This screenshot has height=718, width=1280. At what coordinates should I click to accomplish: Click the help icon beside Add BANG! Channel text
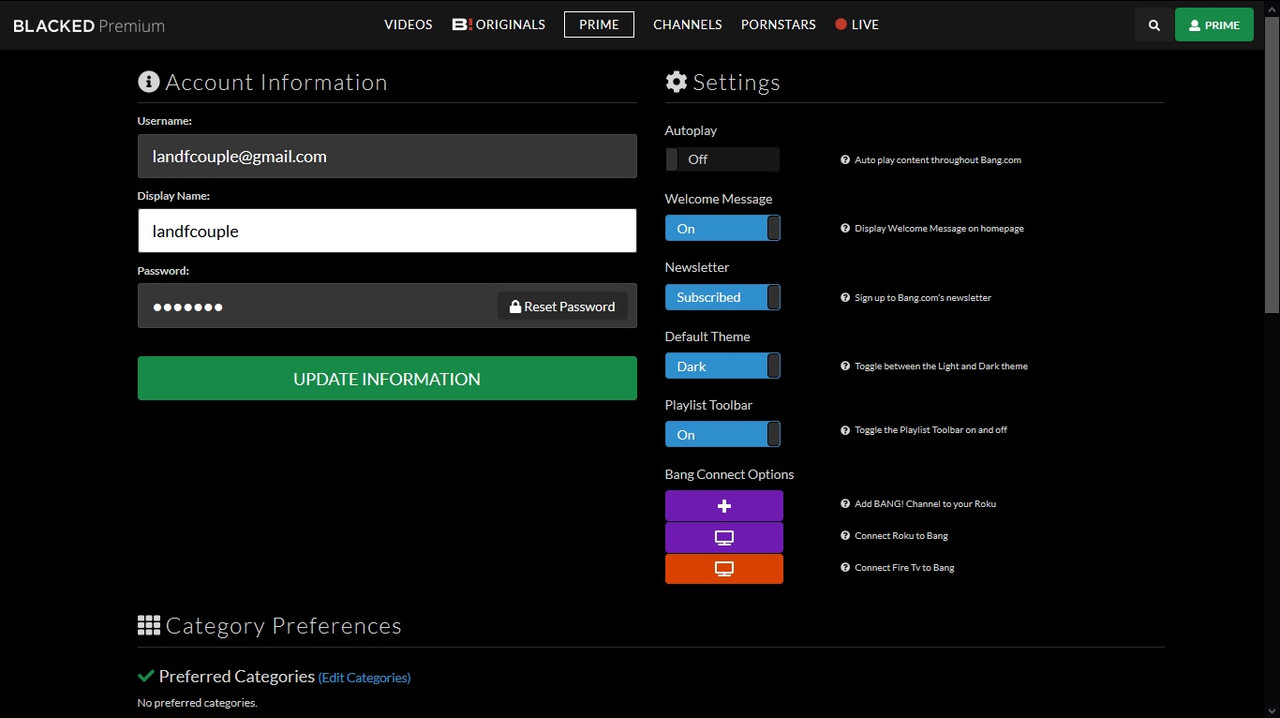(x=845, y=504)
